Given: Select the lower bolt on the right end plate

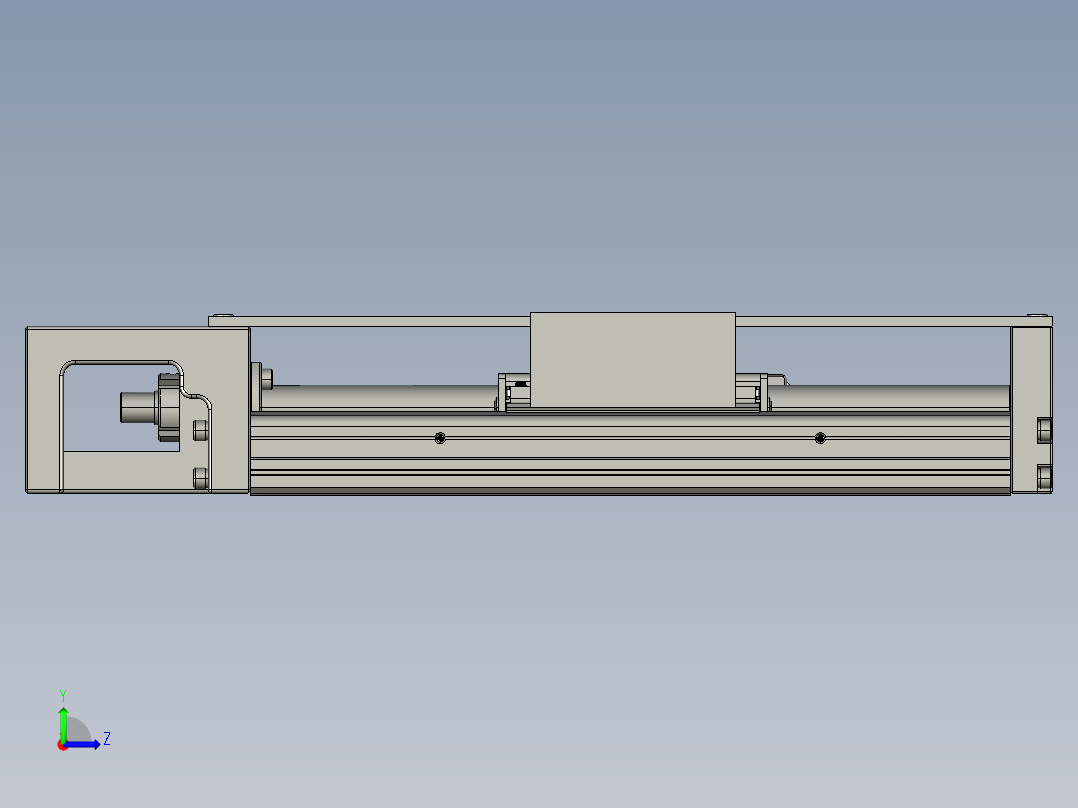Looking at the screenshot, I should (1044, 477).
